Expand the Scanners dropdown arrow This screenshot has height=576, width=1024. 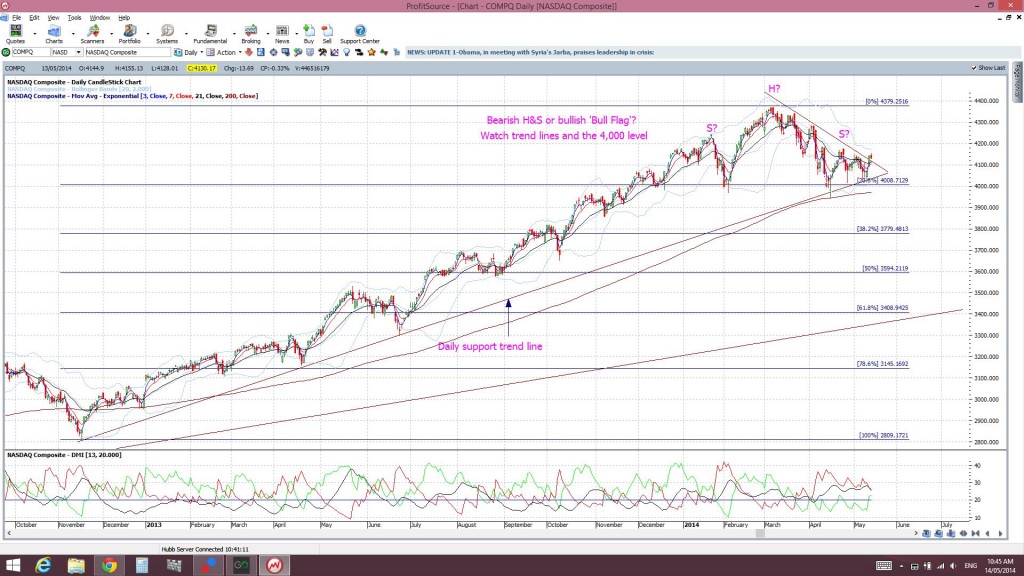[x=111, y=33]
